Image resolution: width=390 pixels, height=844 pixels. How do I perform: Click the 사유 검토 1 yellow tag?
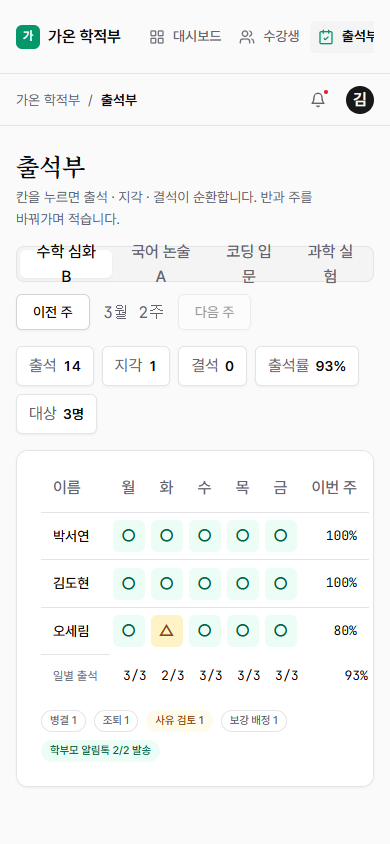(x=180, y=721)
